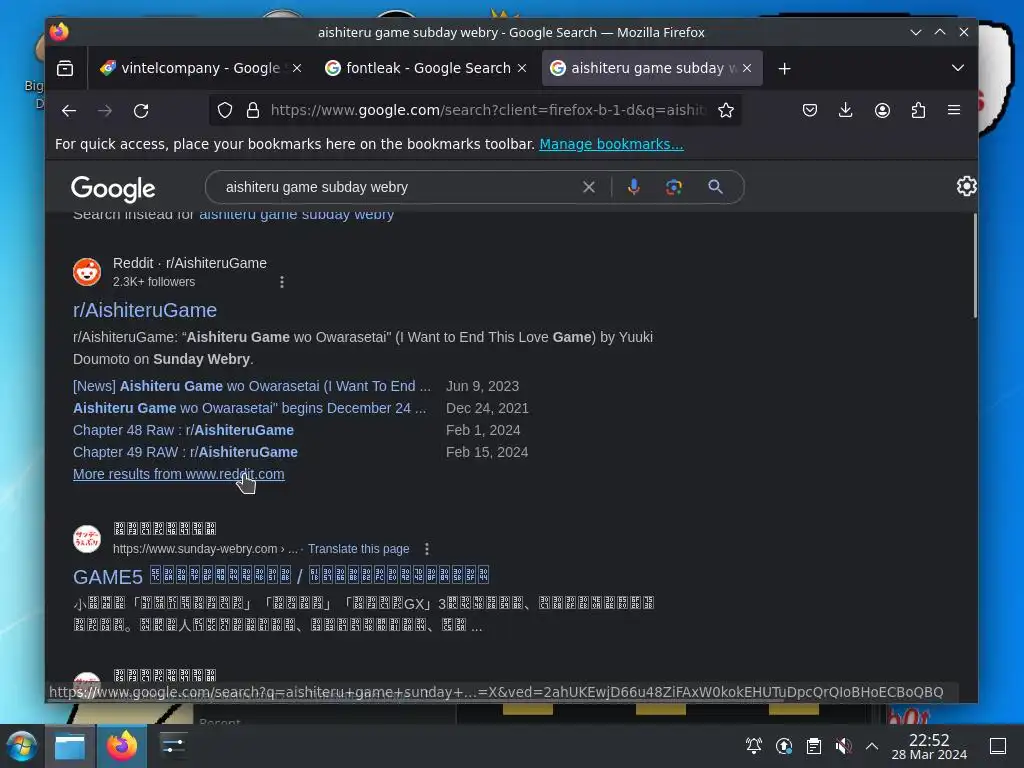Viewport: 1024px width, 768px height.
Task: Click the Manage bookmarks link
Action: pos(611,144)
